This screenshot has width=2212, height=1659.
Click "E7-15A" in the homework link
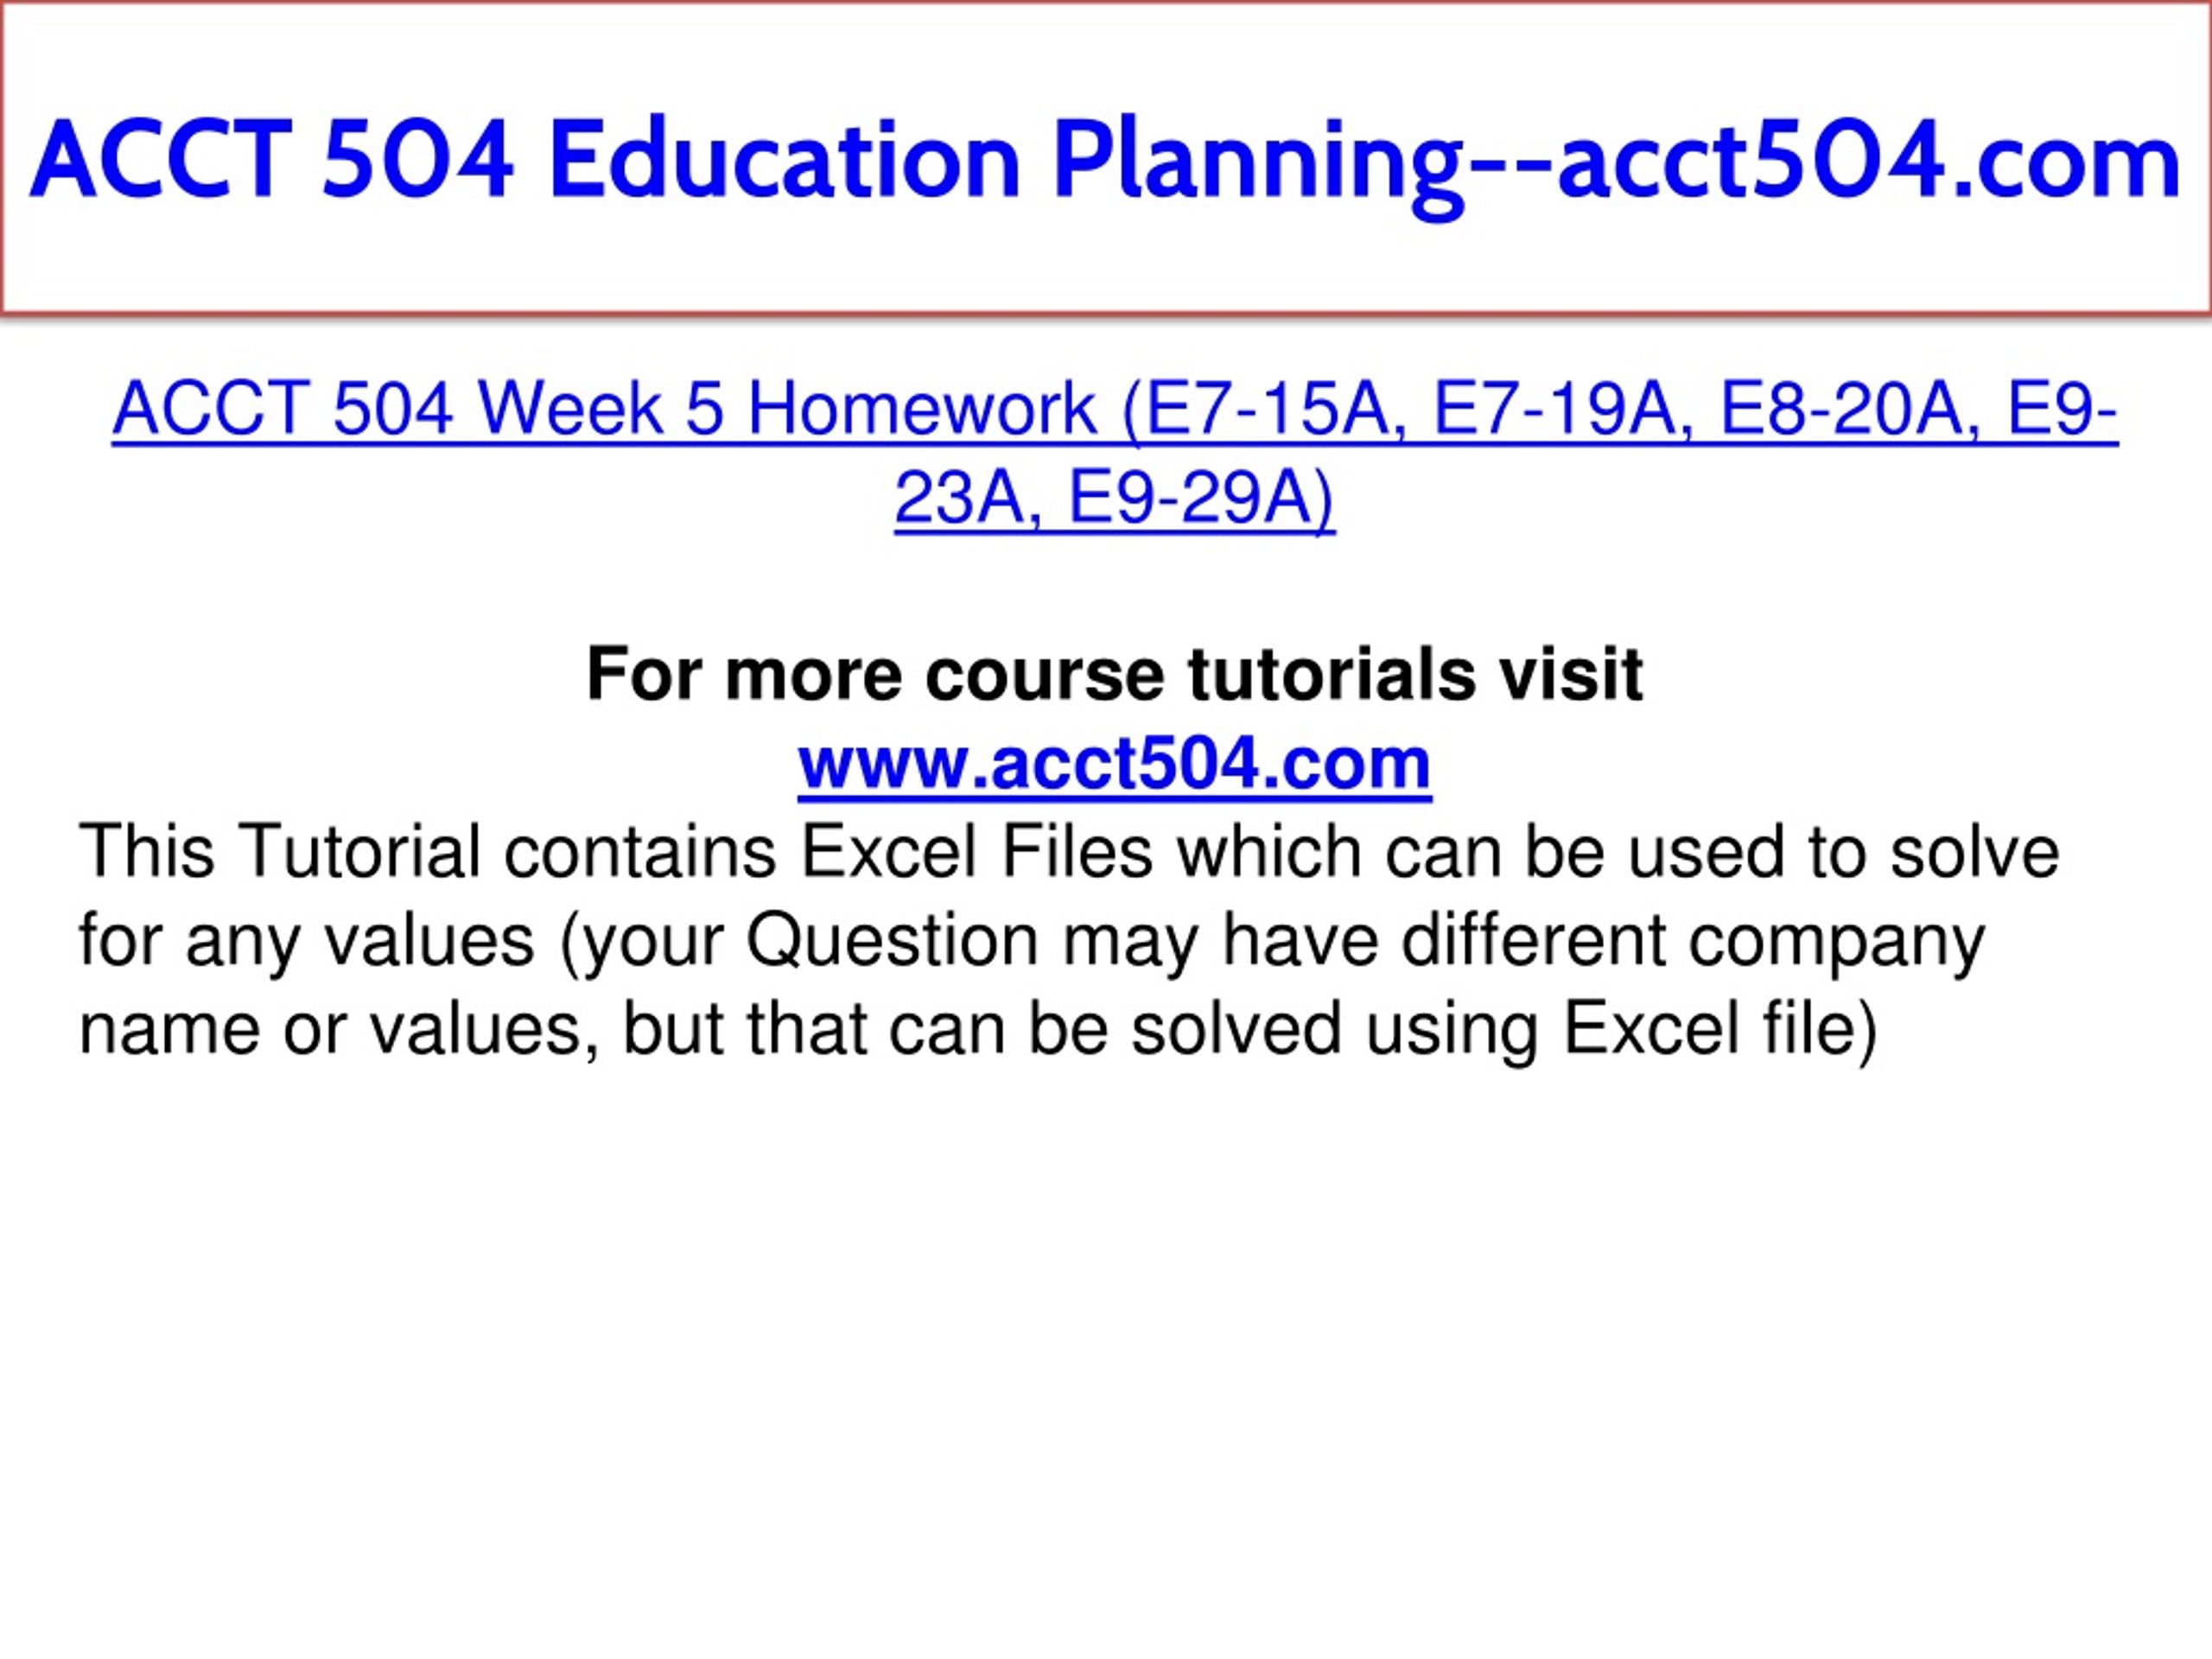tap(1267, 410)
